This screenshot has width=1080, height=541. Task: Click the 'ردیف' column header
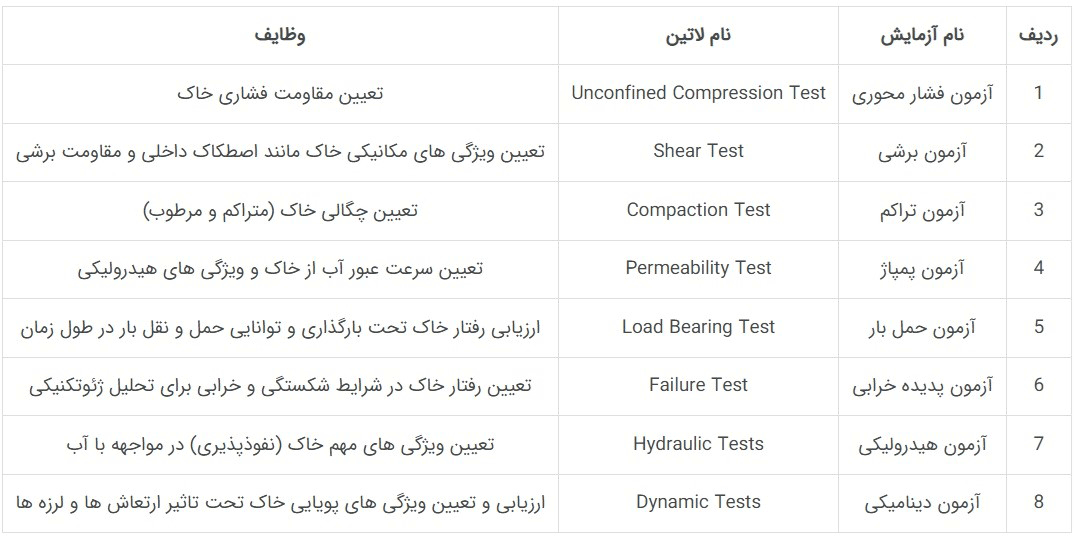click(x=1039, y=35)
